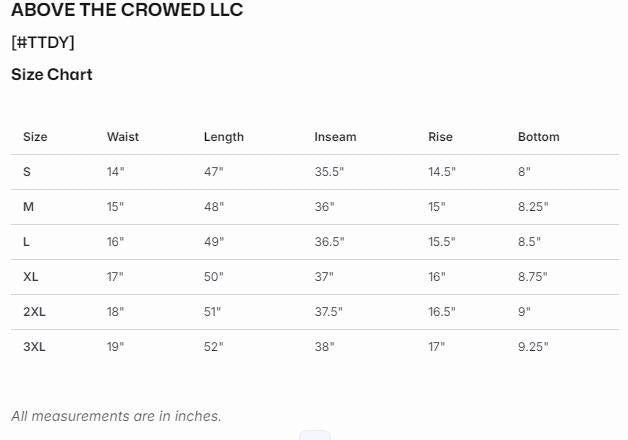Select the Rise column header
This screenshot has height=440, width=628.
(x=440, y=137)
